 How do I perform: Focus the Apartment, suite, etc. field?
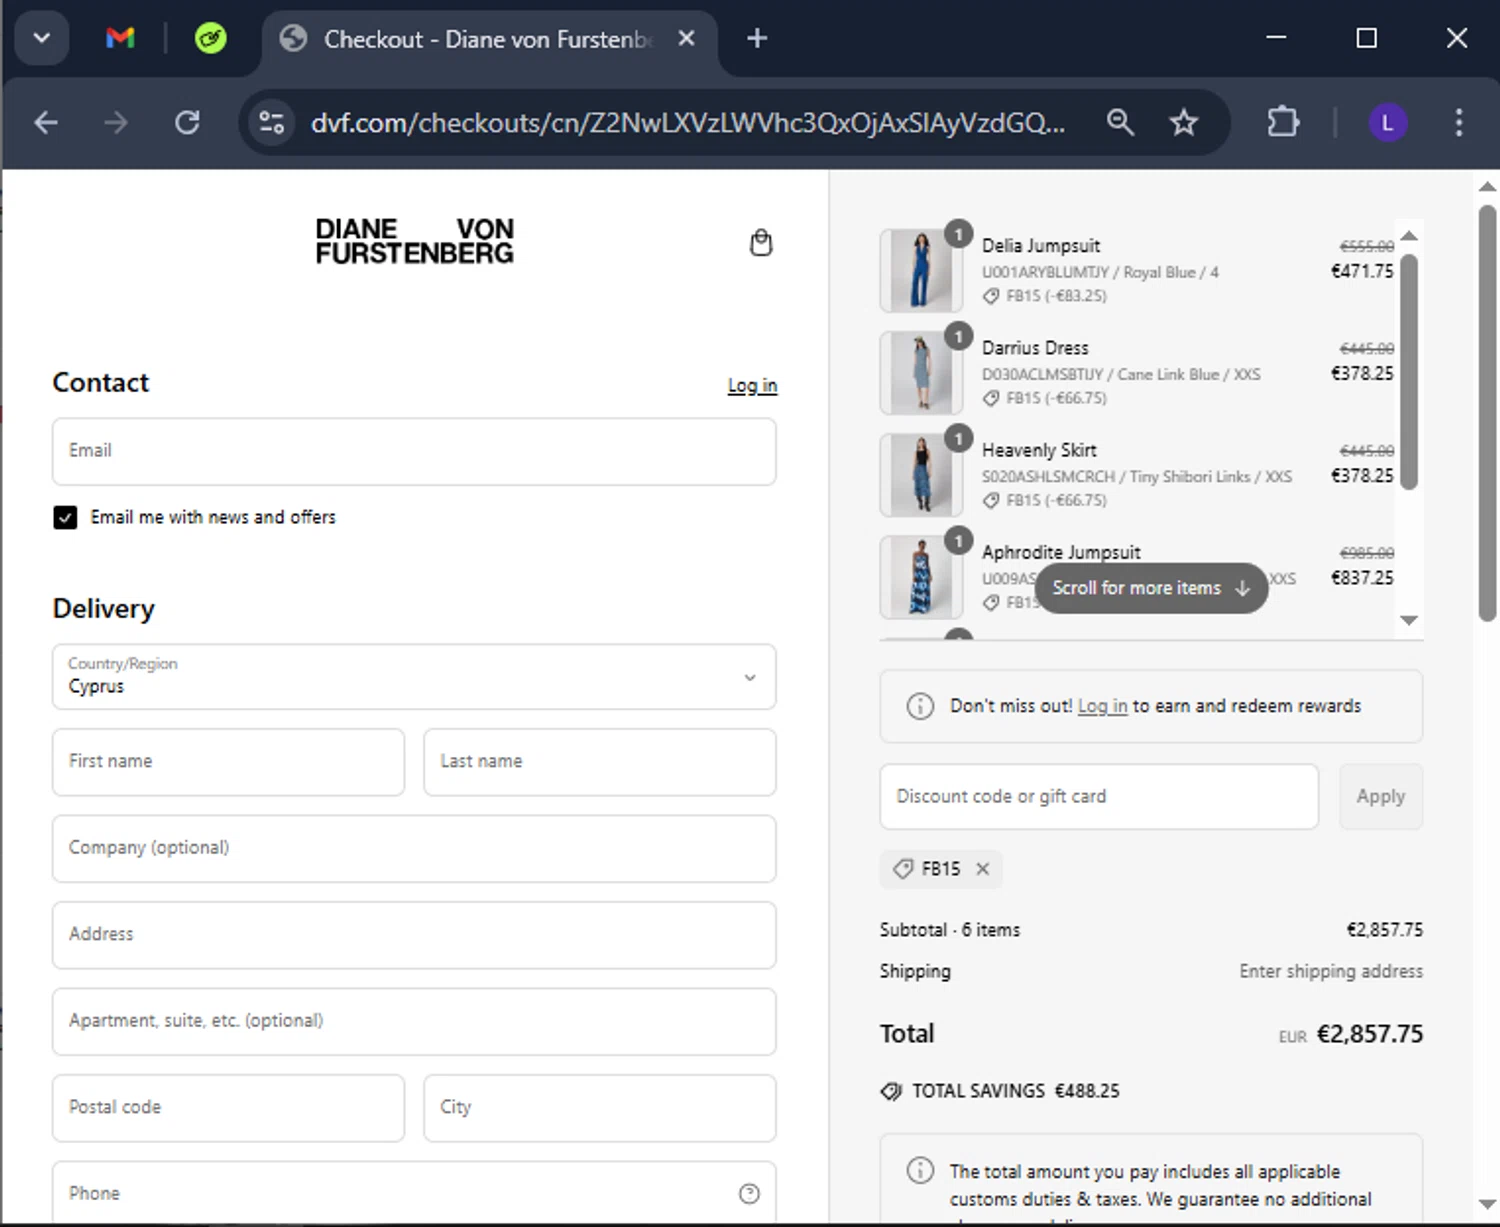(x=414, y=1021)
